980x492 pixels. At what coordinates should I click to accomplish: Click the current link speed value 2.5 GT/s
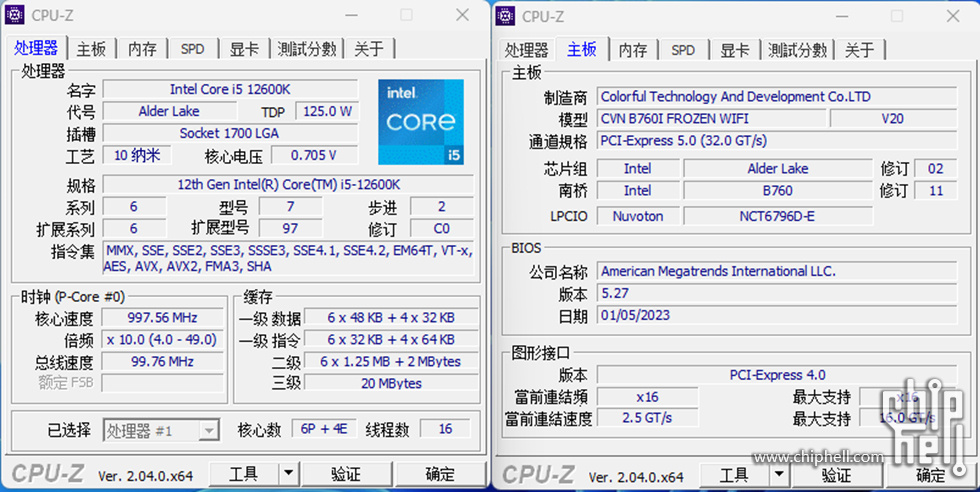(x=648, y=418)
